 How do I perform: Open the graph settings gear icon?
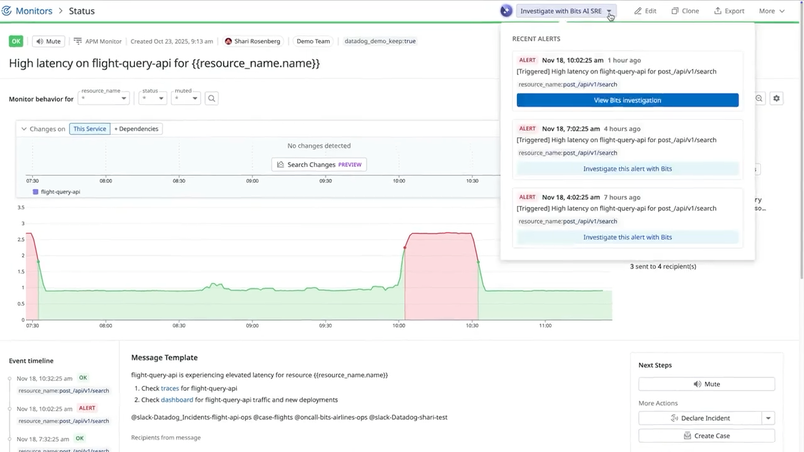[x=776, y=98]
